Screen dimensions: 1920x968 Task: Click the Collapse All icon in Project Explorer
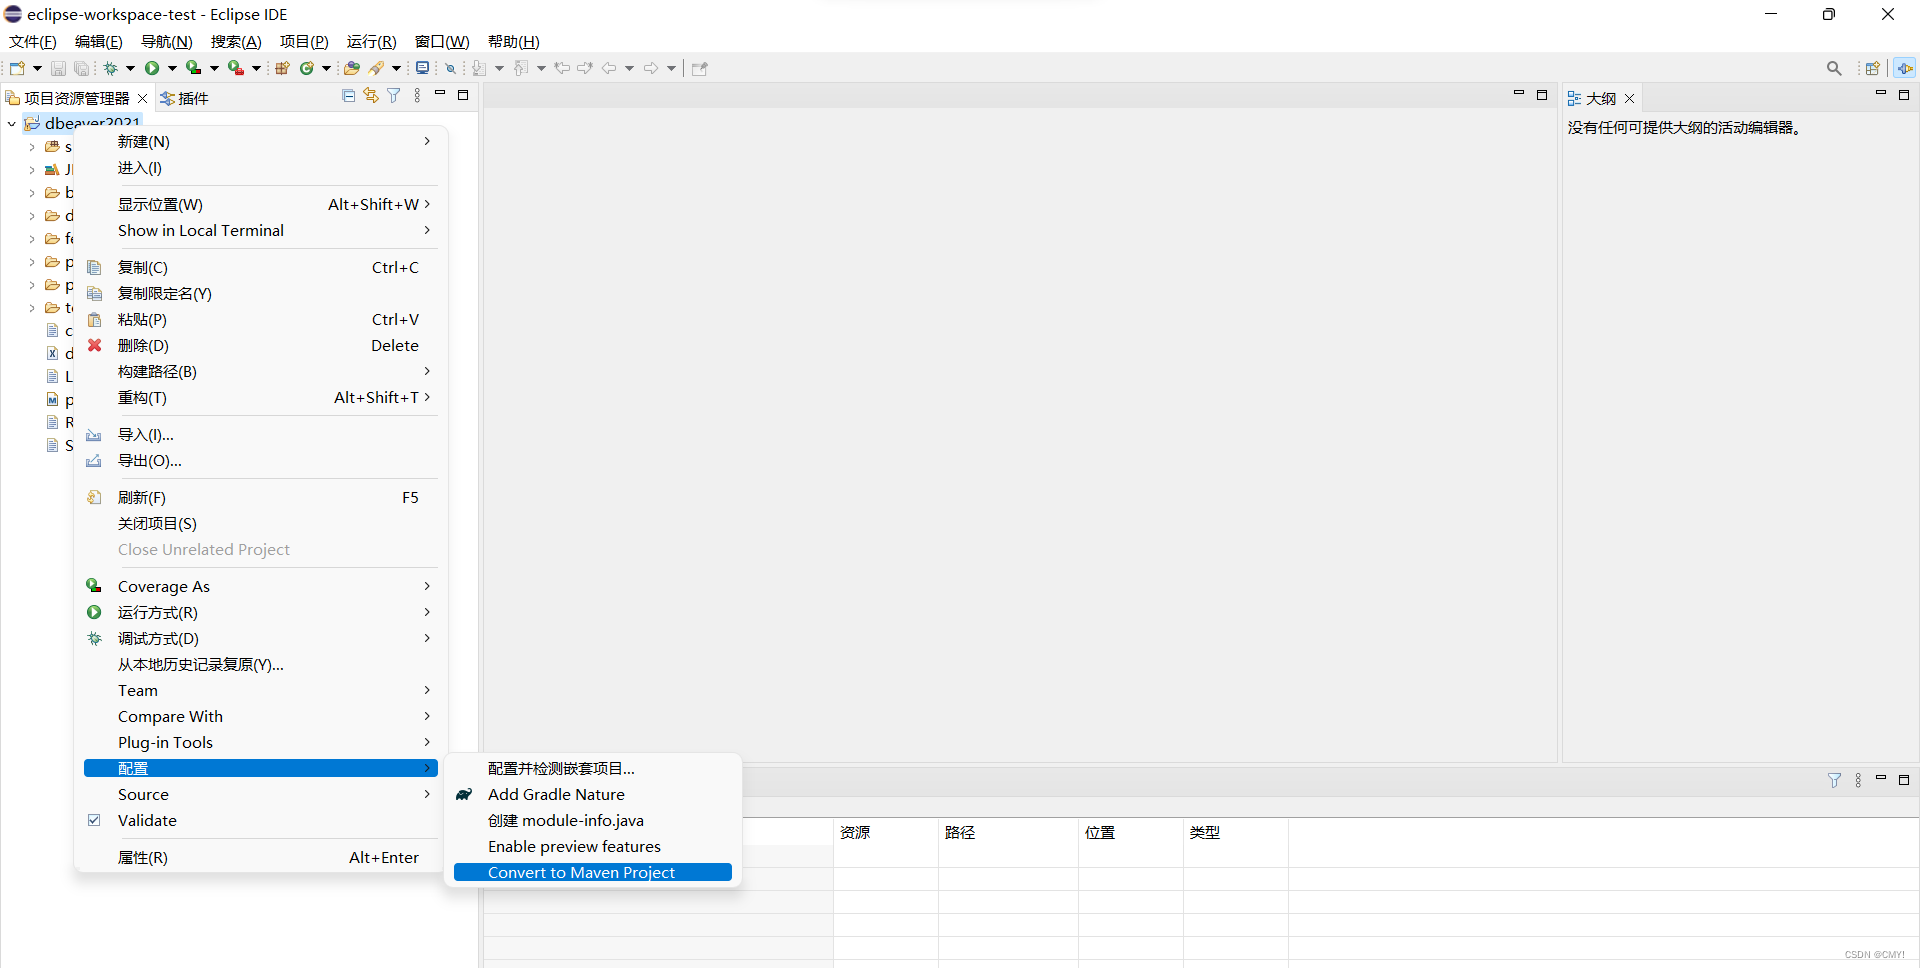348,94
